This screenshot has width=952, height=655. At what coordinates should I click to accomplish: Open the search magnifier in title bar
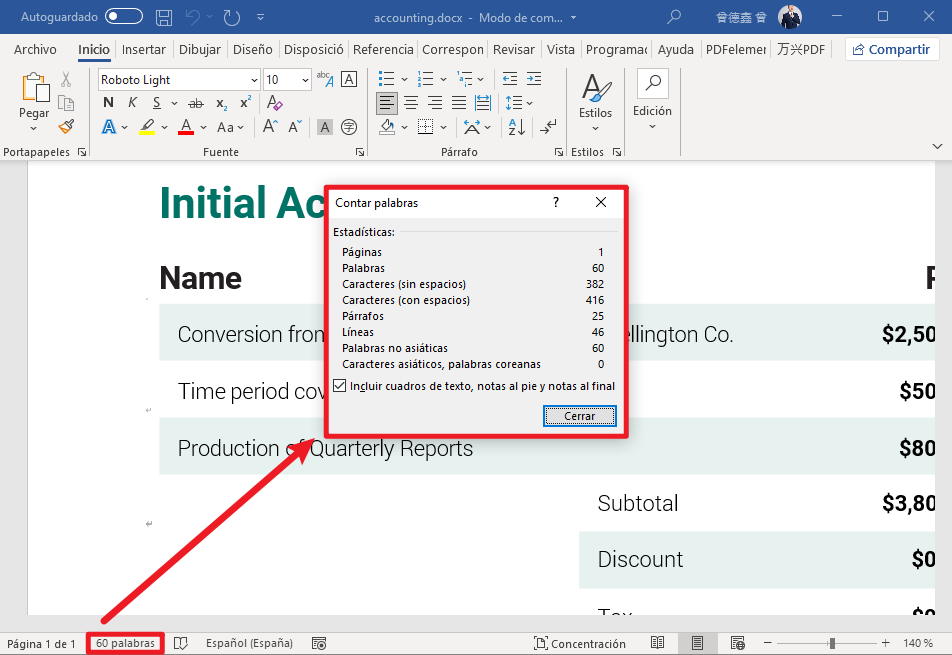[673, 17]
